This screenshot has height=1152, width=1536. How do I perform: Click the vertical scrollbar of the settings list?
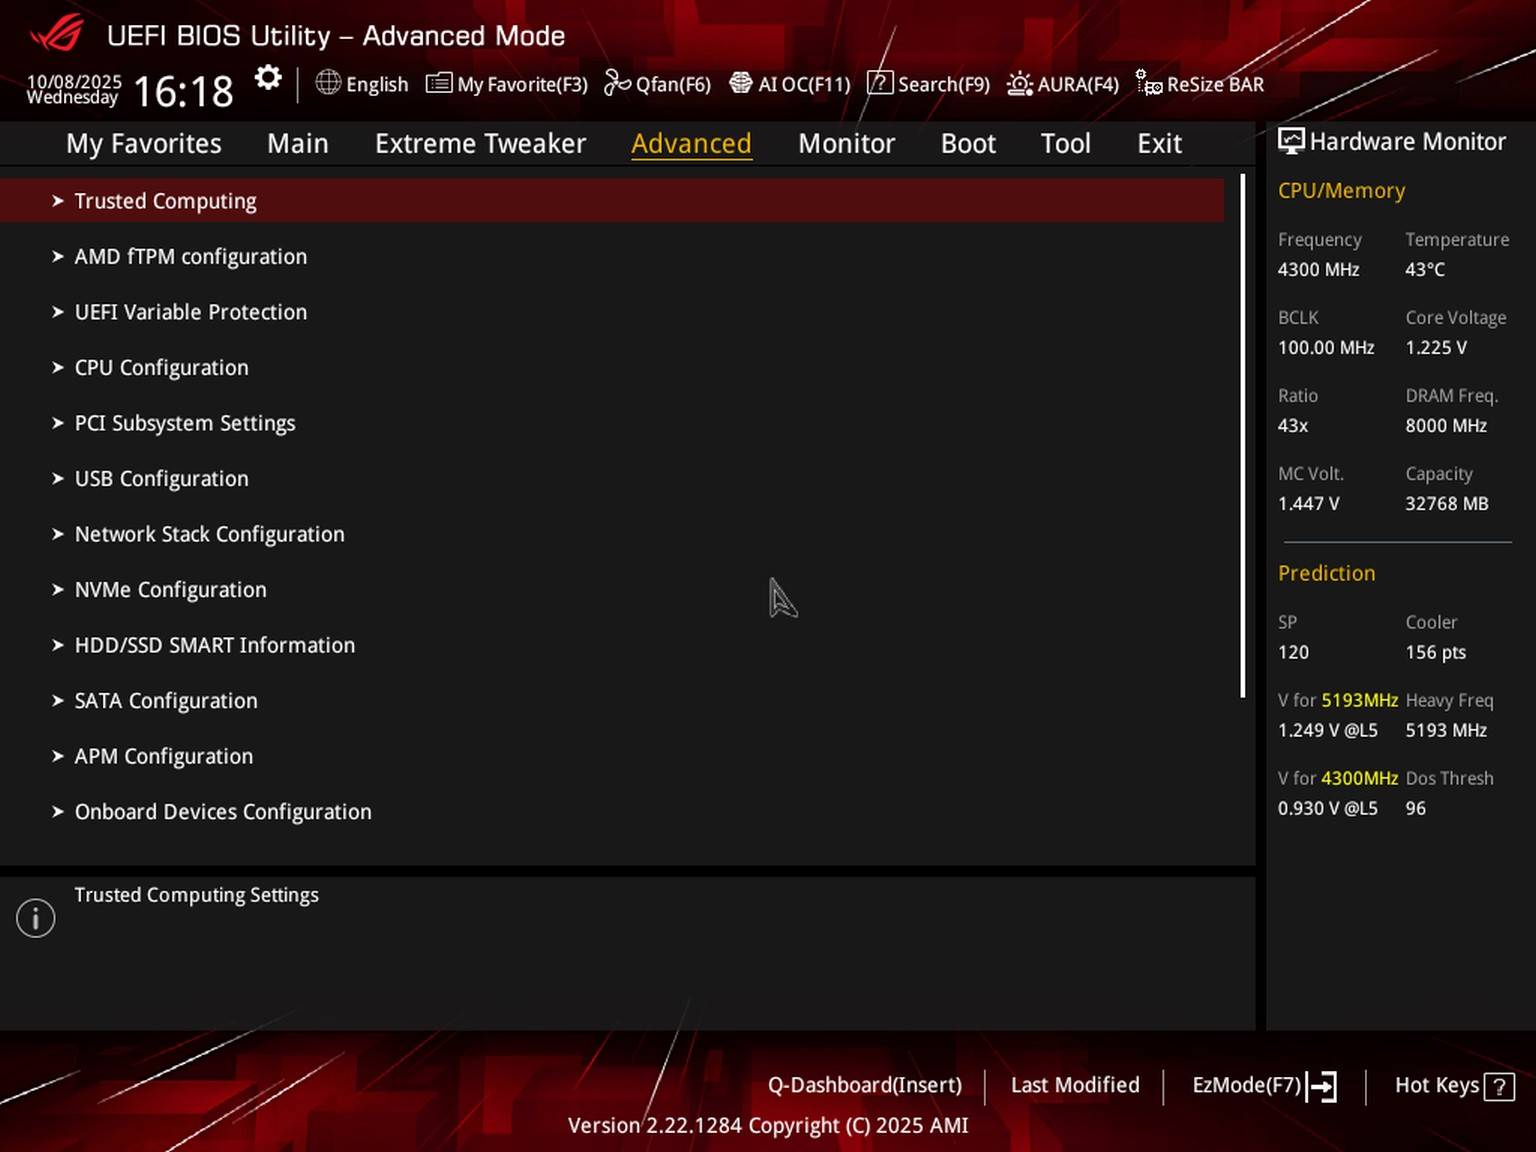coord(1243,436)
